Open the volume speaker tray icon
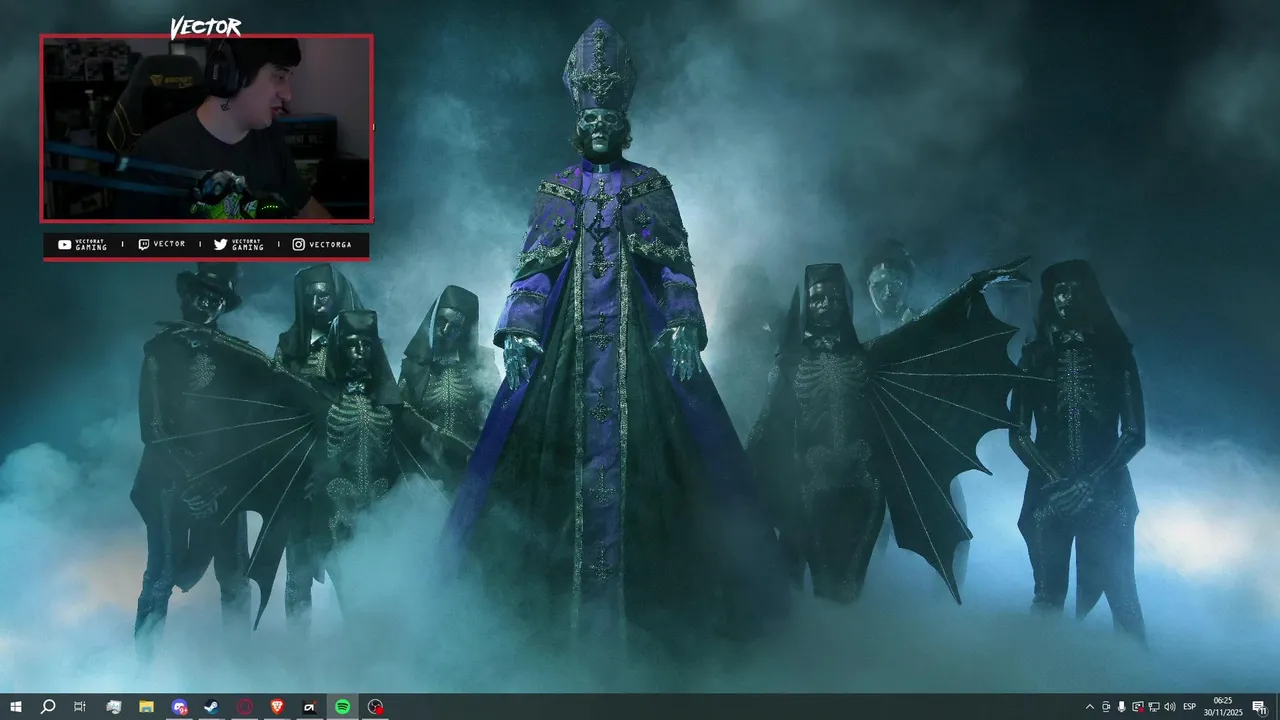 (x=1170, y=707)
